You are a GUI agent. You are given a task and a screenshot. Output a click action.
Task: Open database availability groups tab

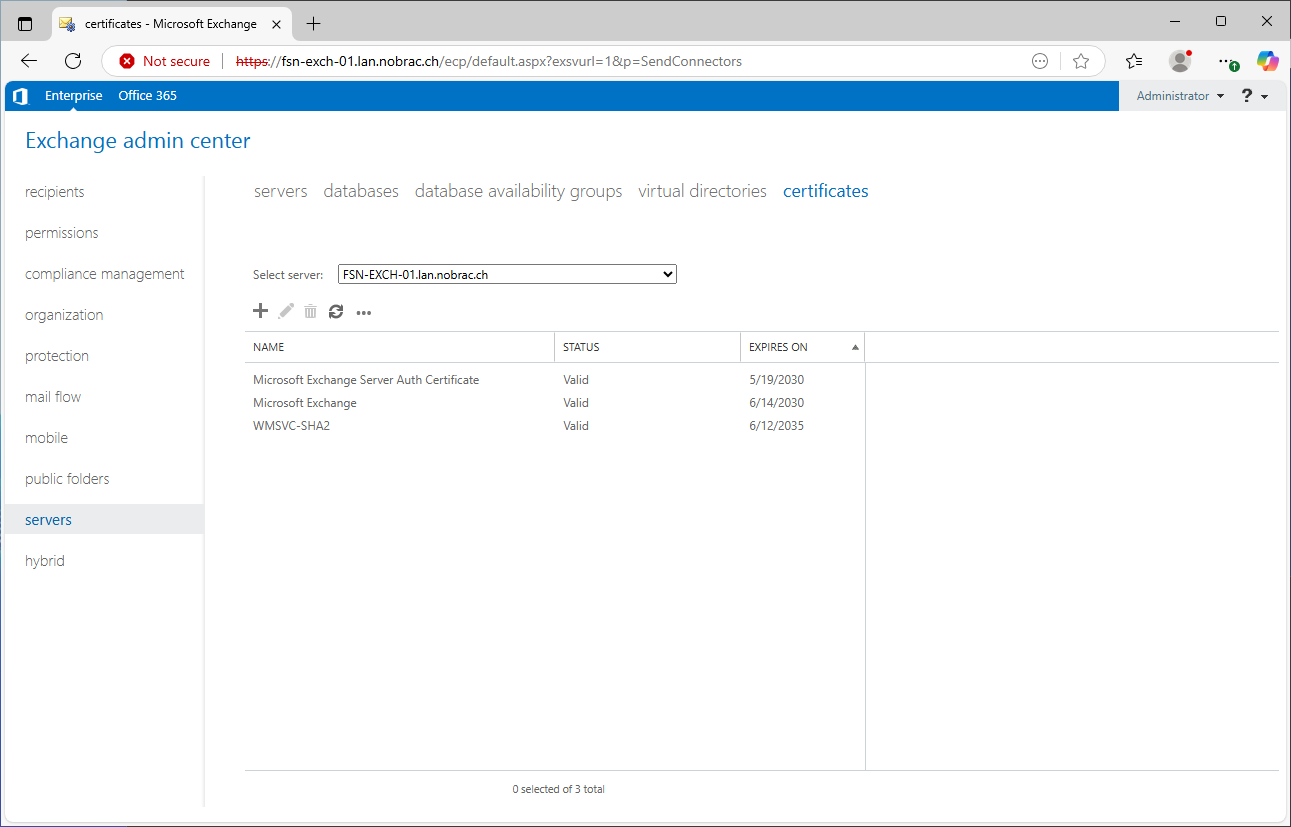point(518,191)
